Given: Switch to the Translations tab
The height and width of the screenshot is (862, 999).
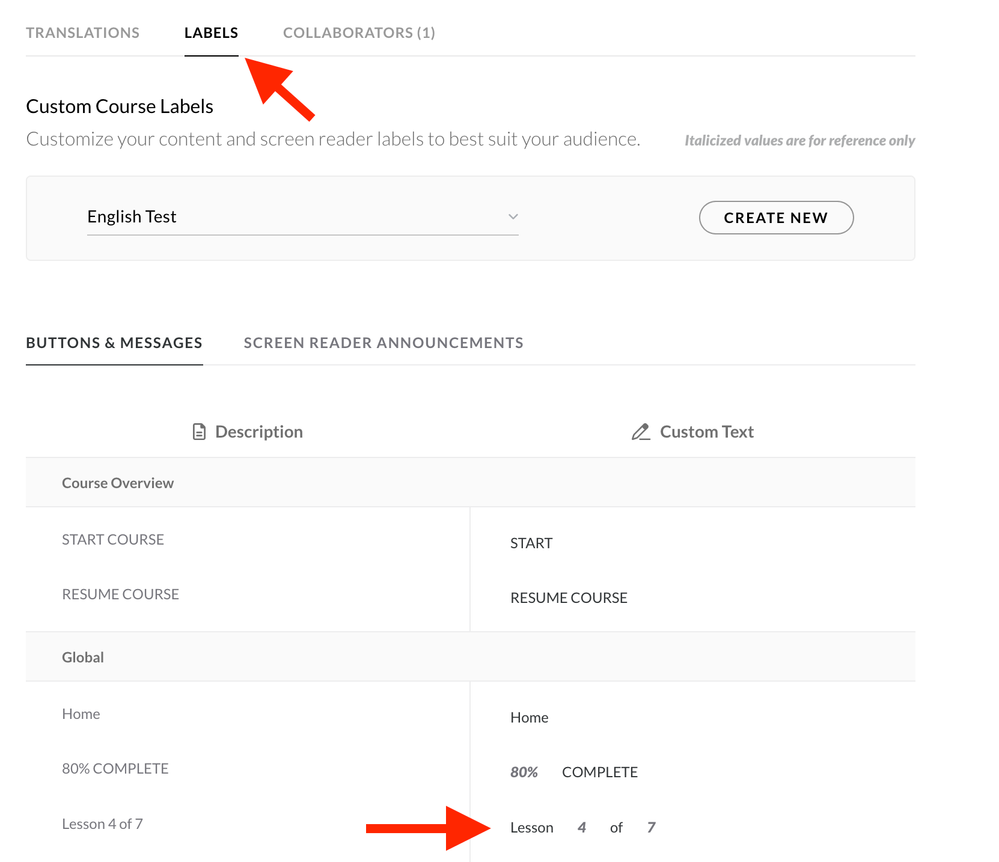Looking at the screenshot, I should (x=83, y=33).
